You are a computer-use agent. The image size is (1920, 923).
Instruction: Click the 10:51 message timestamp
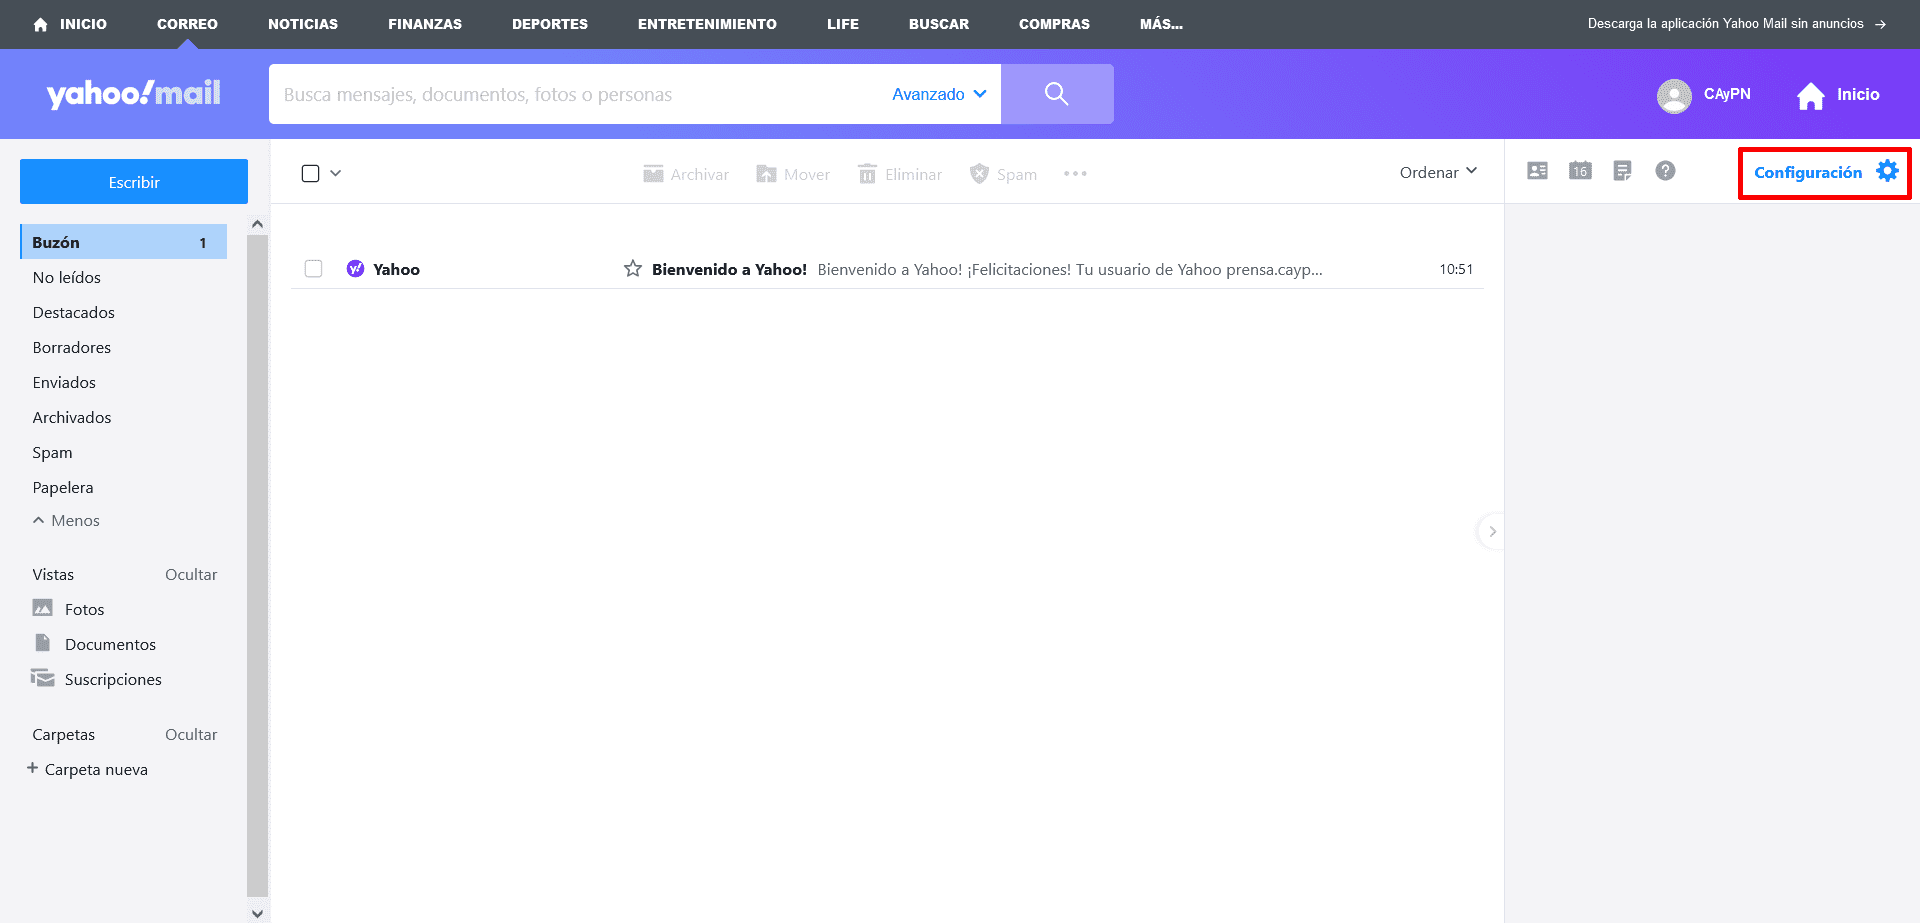point(1456,269)
